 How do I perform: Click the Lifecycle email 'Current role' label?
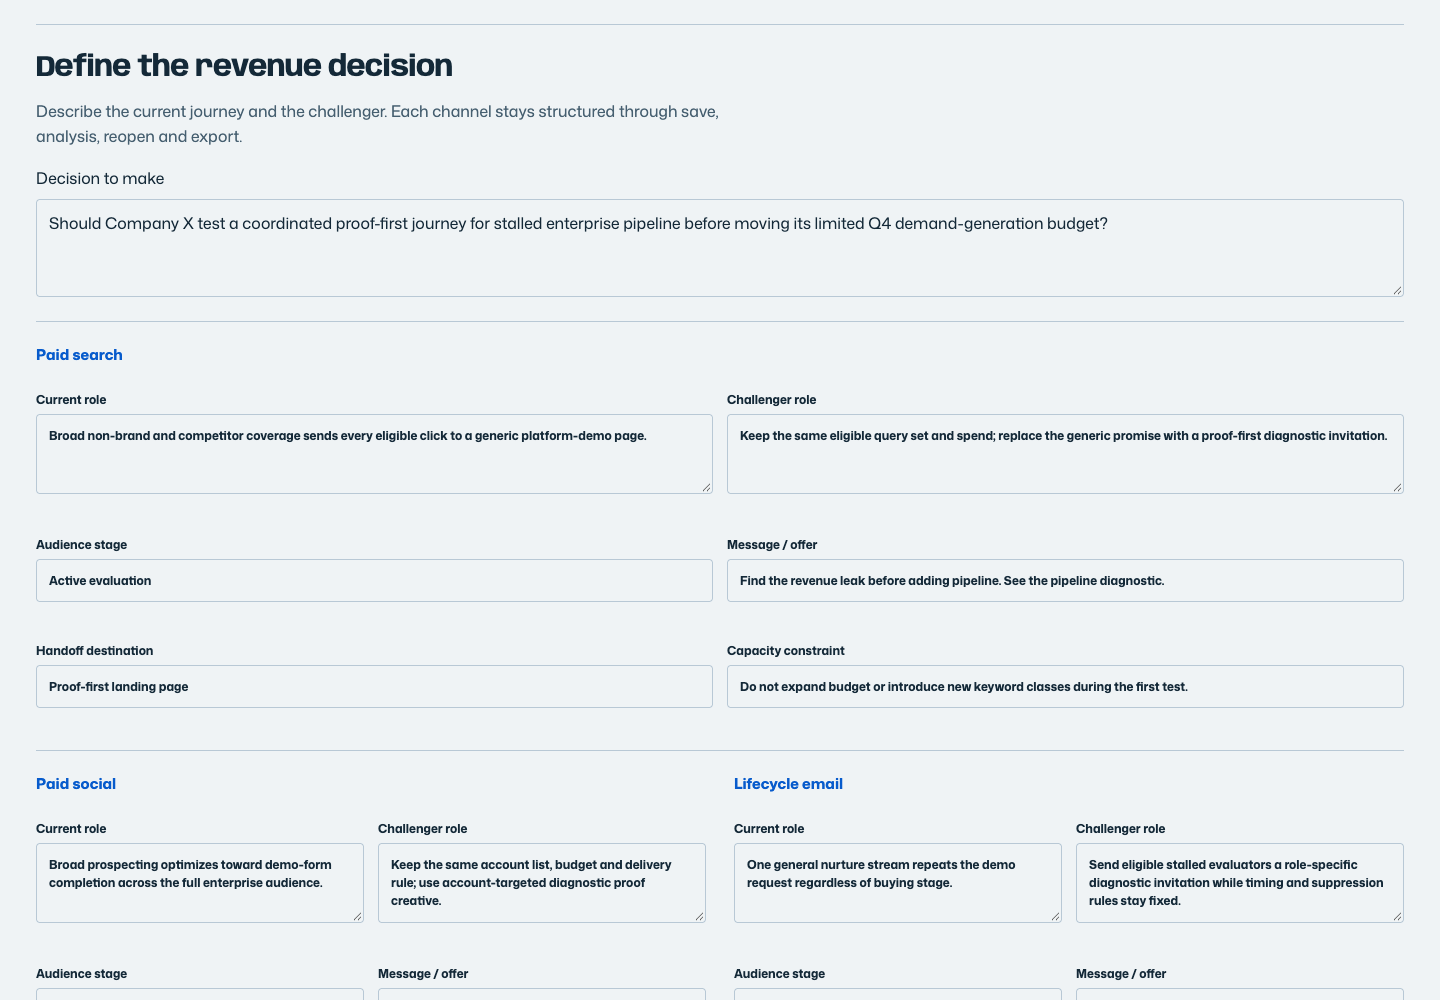(769, 829)
